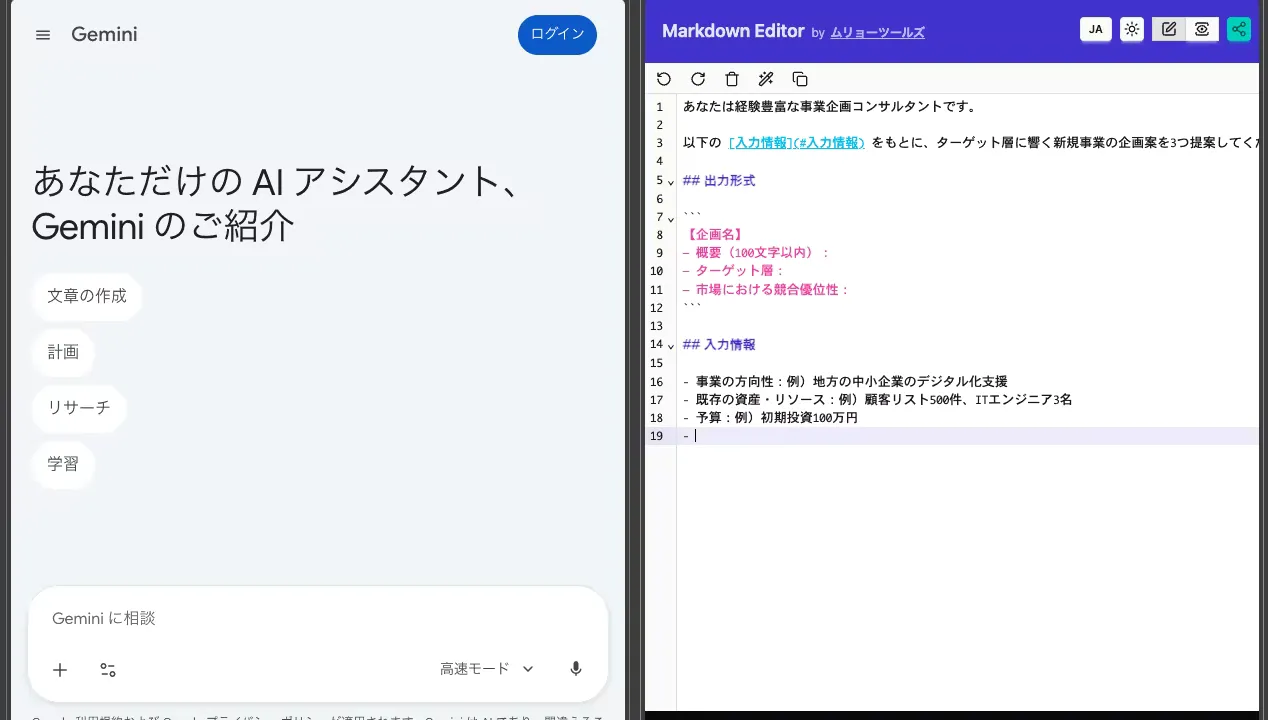Open the Gemini tools settings icon
This screenshot has height=720, width=1268.
[x=108, y=669]
